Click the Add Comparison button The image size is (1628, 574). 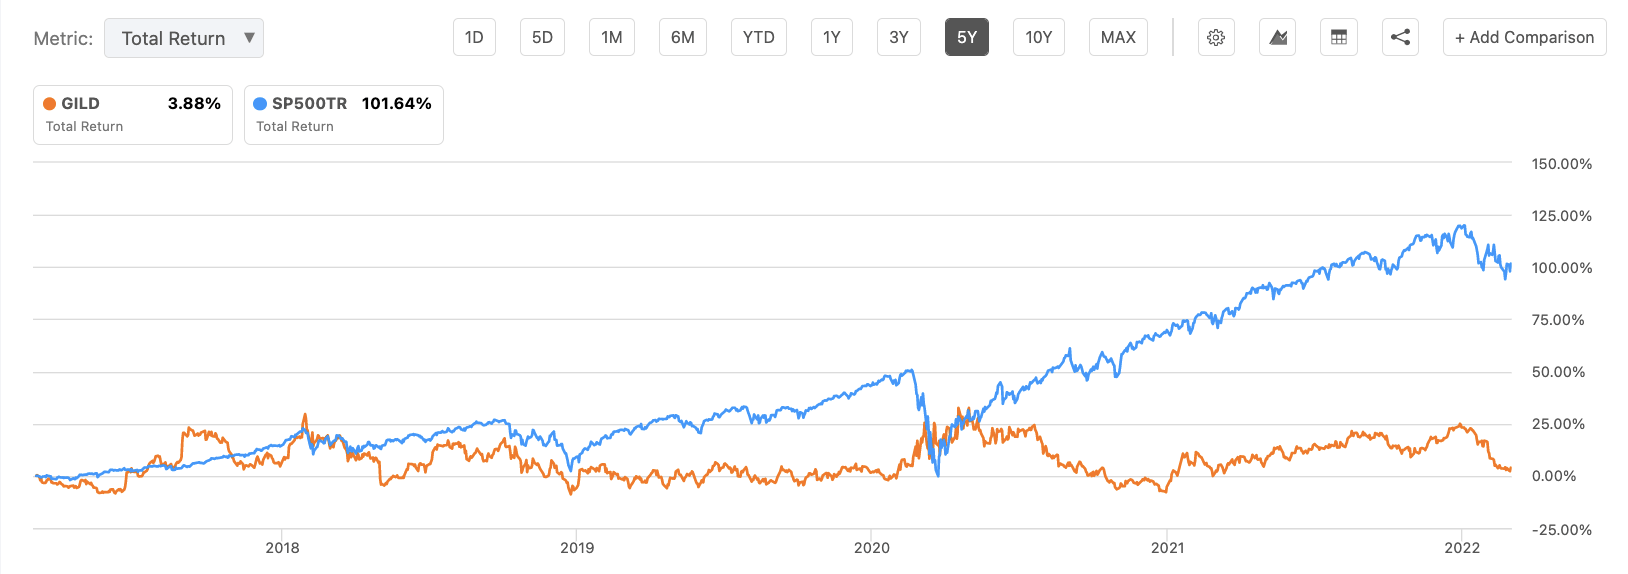(x=1524, y=38)
